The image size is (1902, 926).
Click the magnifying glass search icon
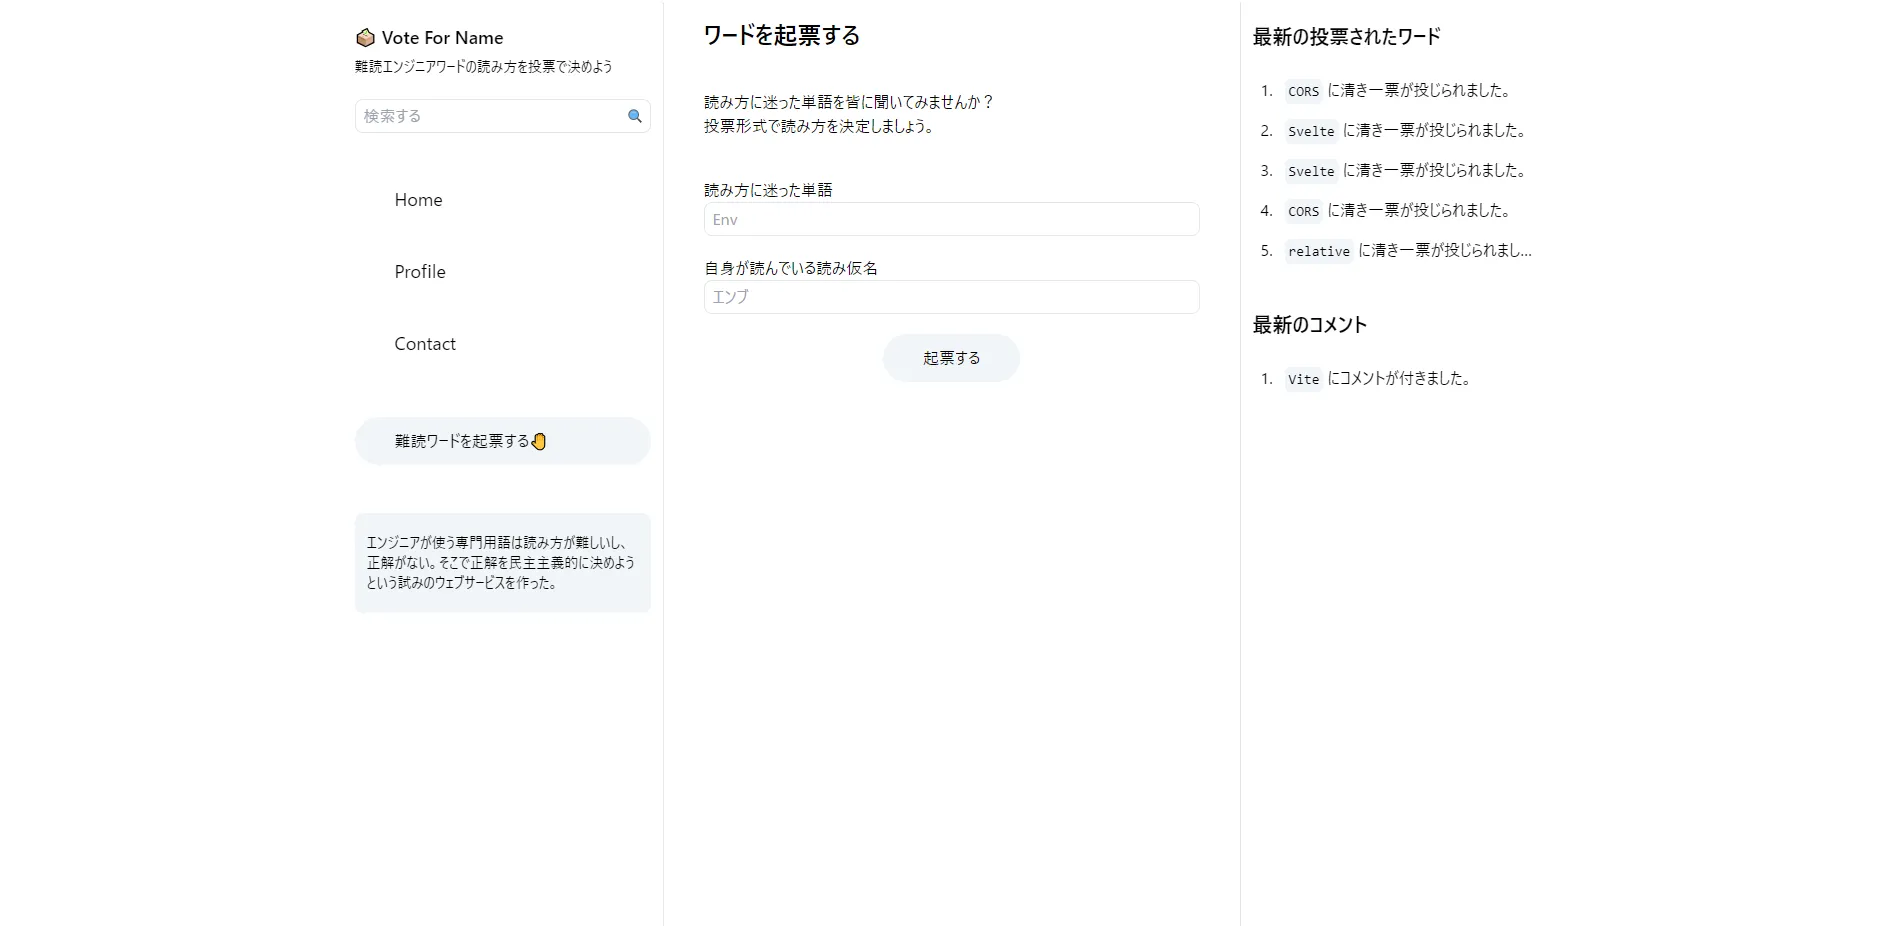click(x=634, y=116)
